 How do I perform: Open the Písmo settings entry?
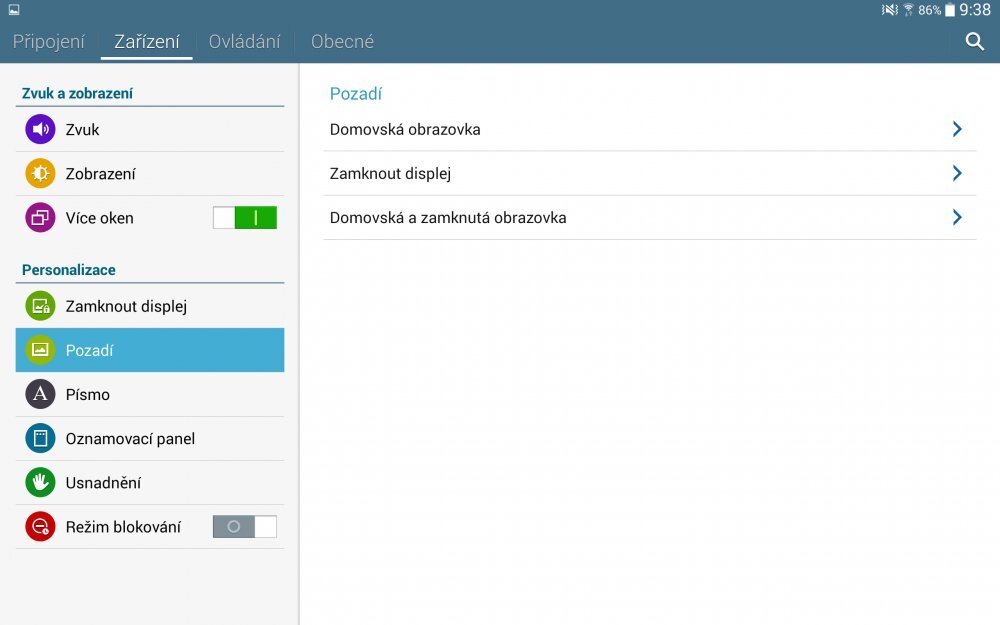[150, 394]
